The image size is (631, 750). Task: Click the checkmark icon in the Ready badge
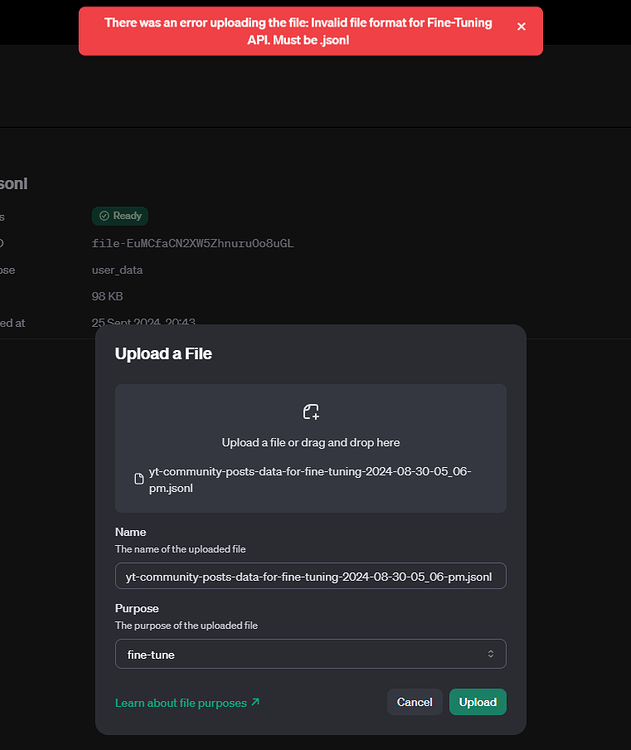click(104, 216)
